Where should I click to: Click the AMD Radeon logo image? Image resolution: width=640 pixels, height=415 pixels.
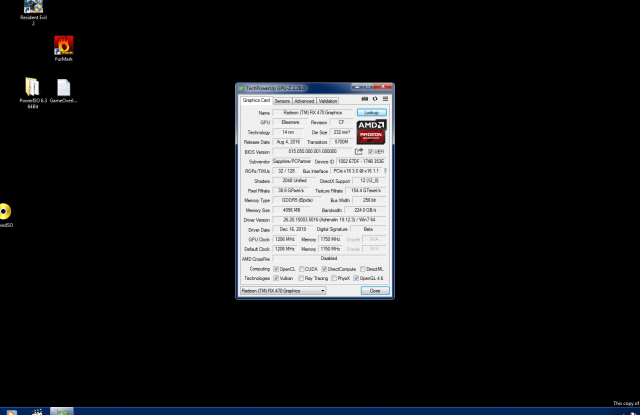(x=371, y=132)
